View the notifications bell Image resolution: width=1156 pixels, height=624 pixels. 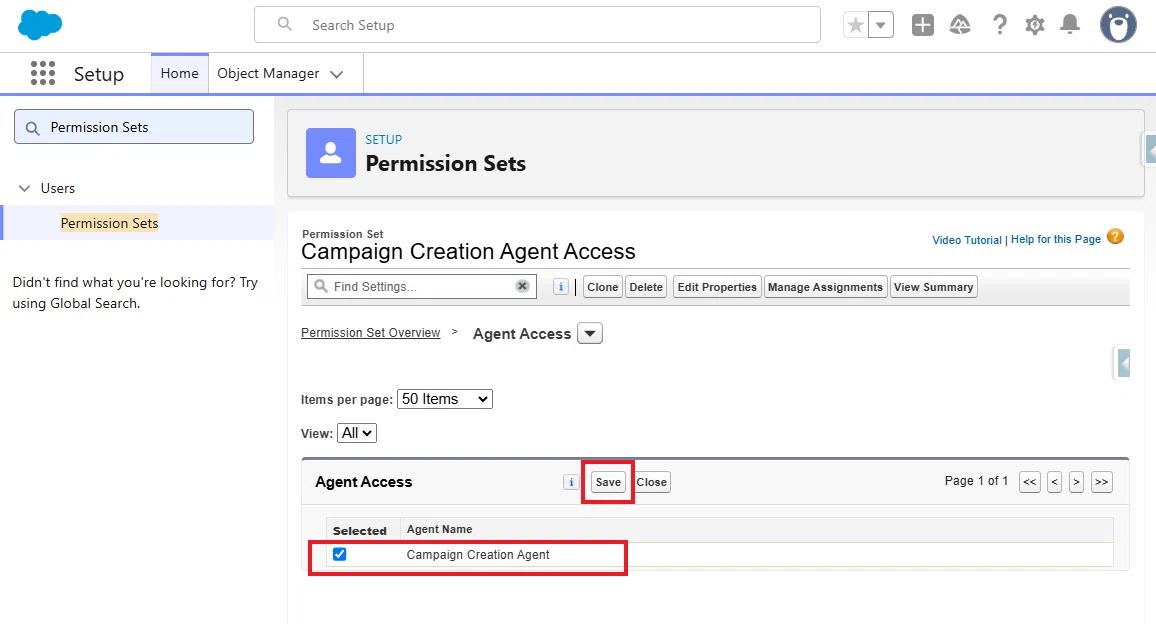coord(1070,25)
